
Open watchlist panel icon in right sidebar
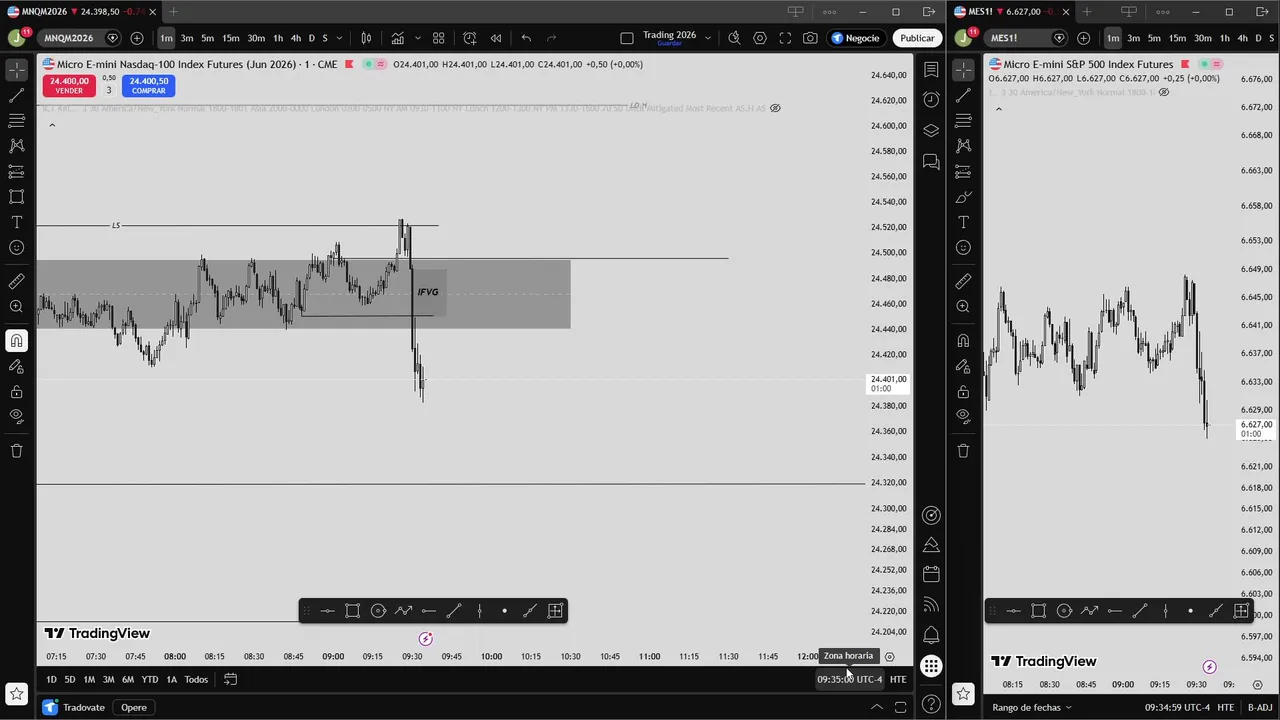(x=931, y=70)
